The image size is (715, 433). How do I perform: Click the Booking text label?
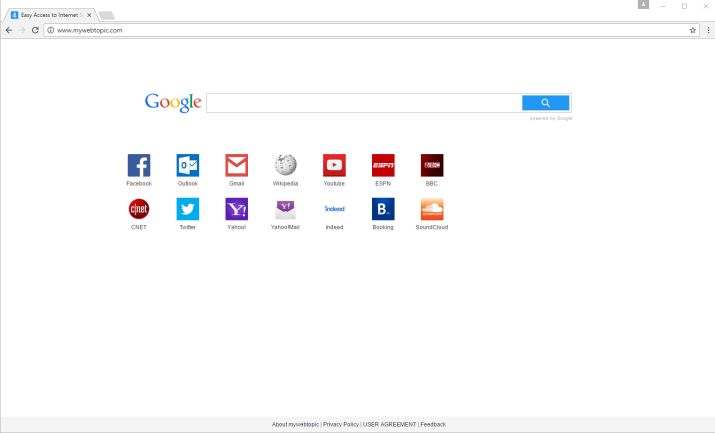point(383,227)
